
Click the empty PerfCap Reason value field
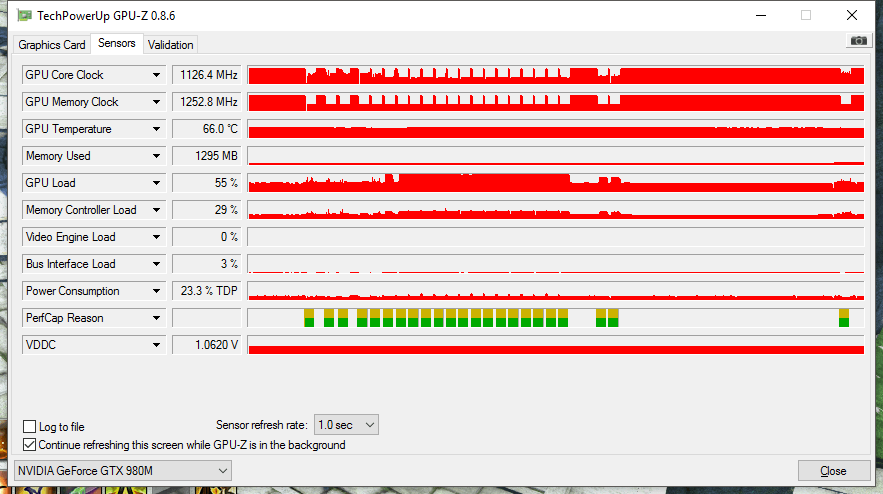(x=207, y=318)
